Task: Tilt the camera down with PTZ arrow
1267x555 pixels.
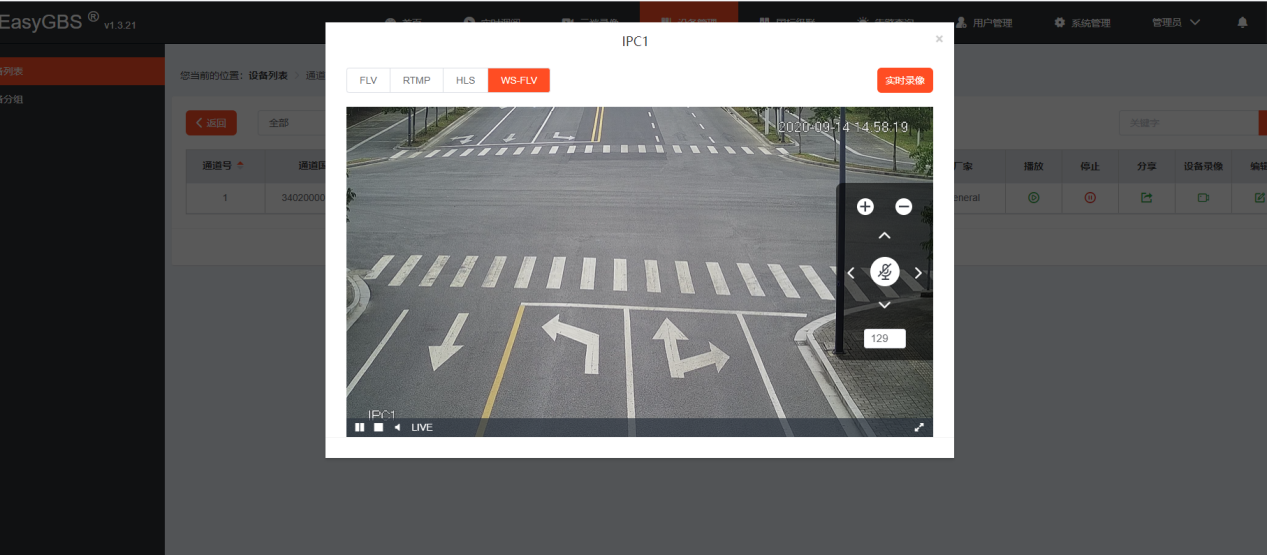Action: [x=884, y=305]
